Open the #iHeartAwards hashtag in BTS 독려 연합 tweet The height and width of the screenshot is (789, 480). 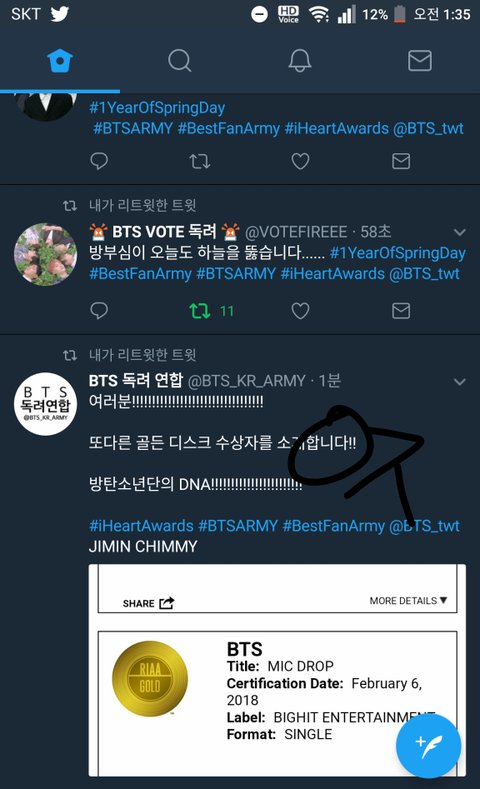141,526
